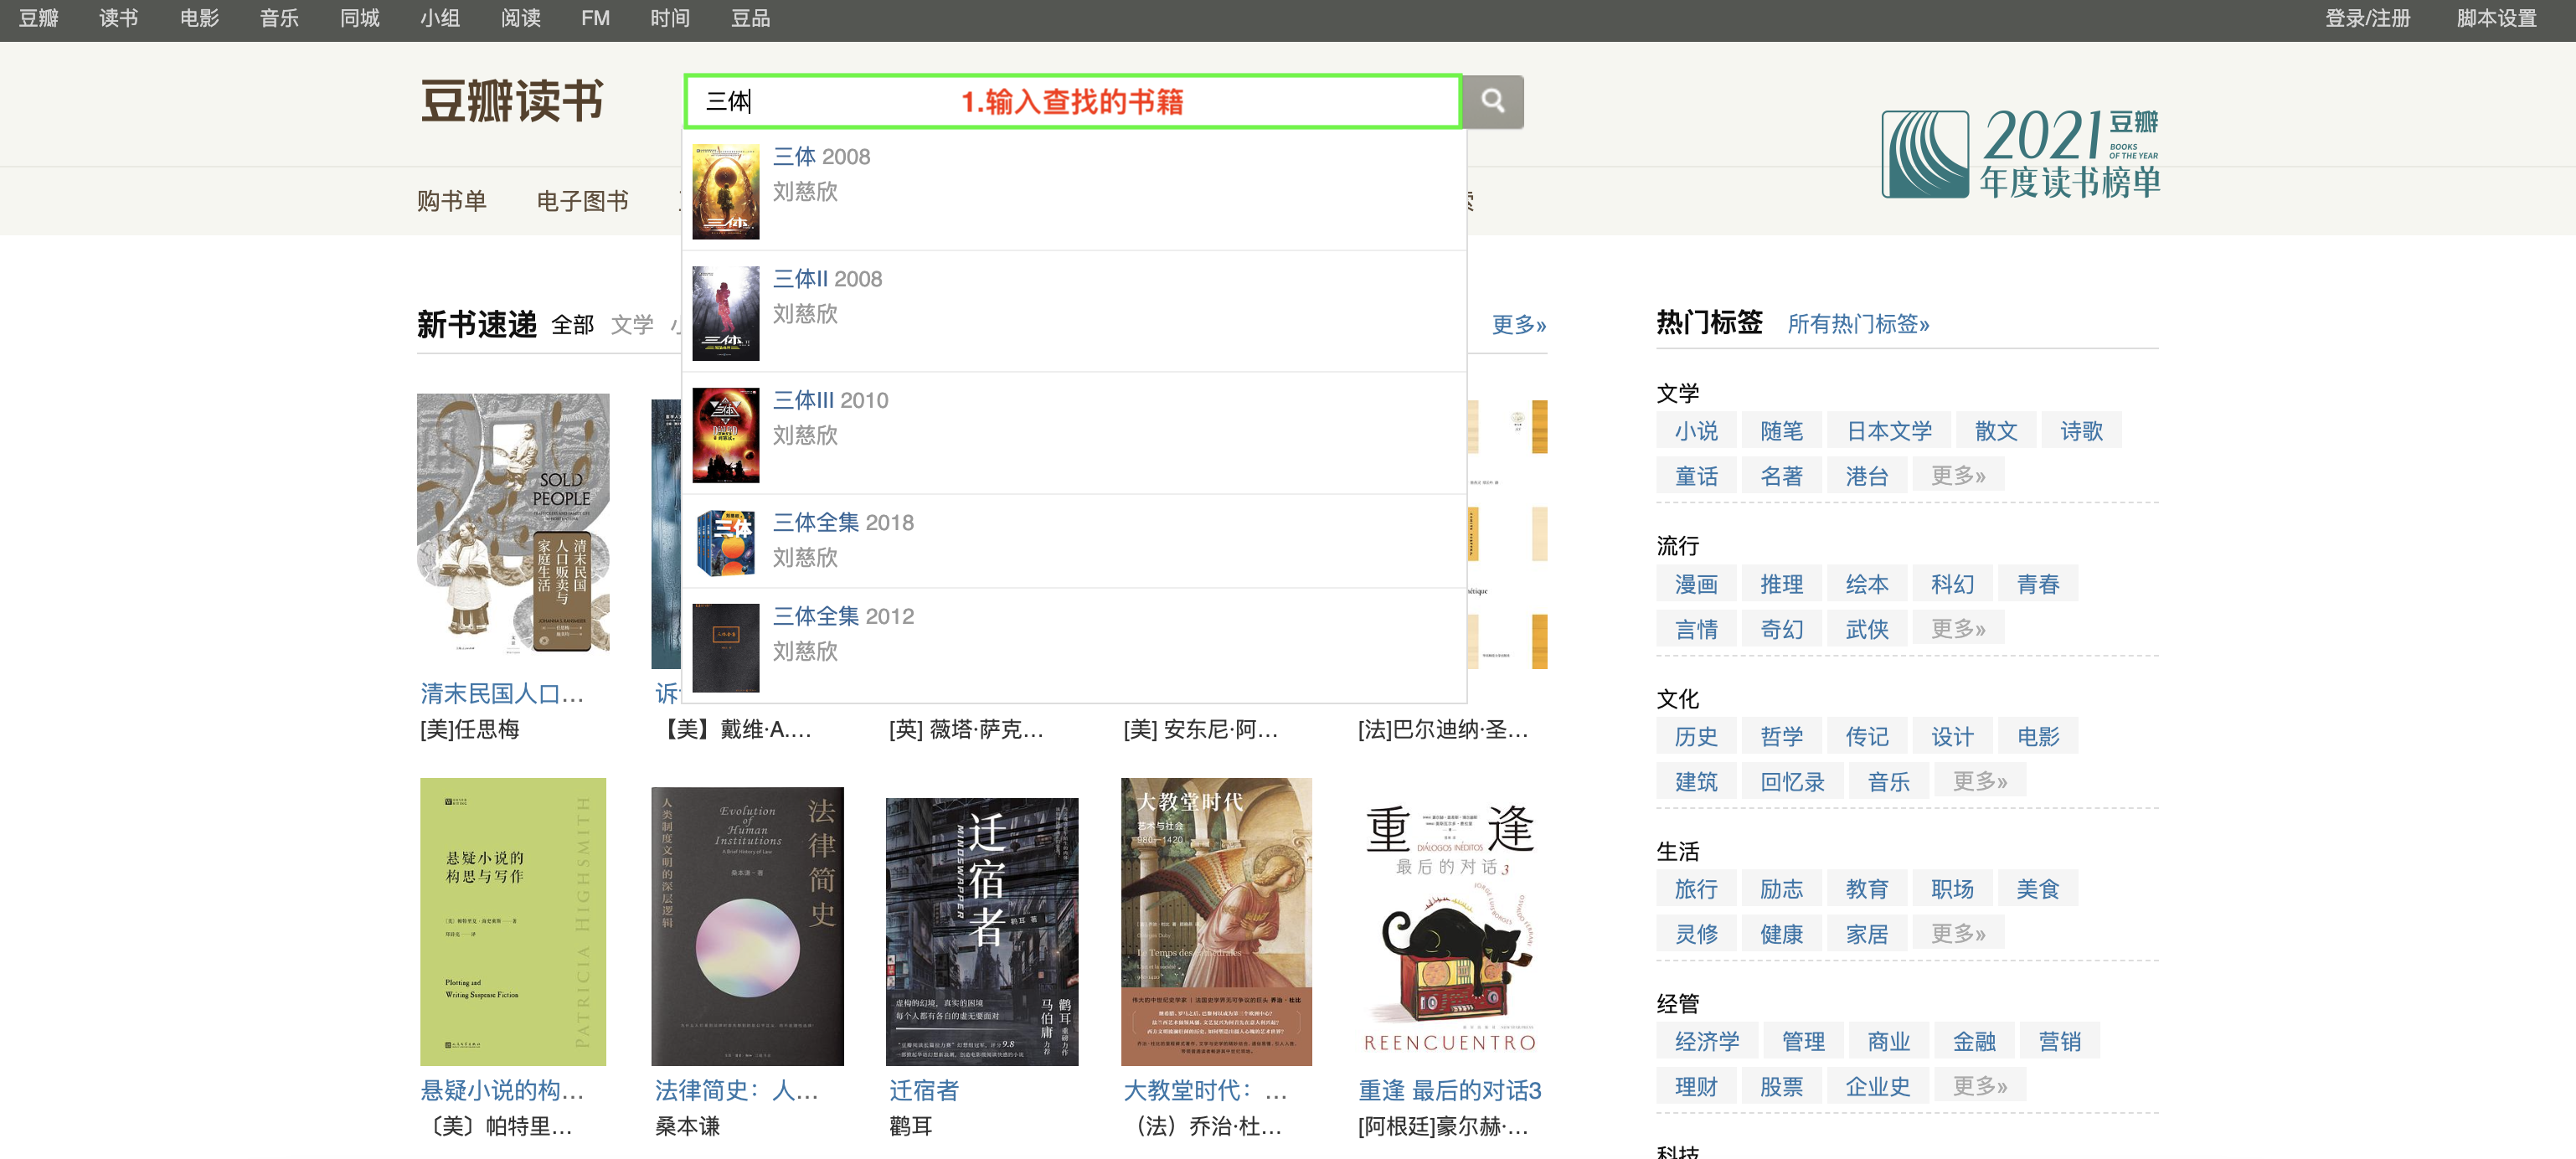Expand 更多» under 流行 tags

(x=1956, y=629)
